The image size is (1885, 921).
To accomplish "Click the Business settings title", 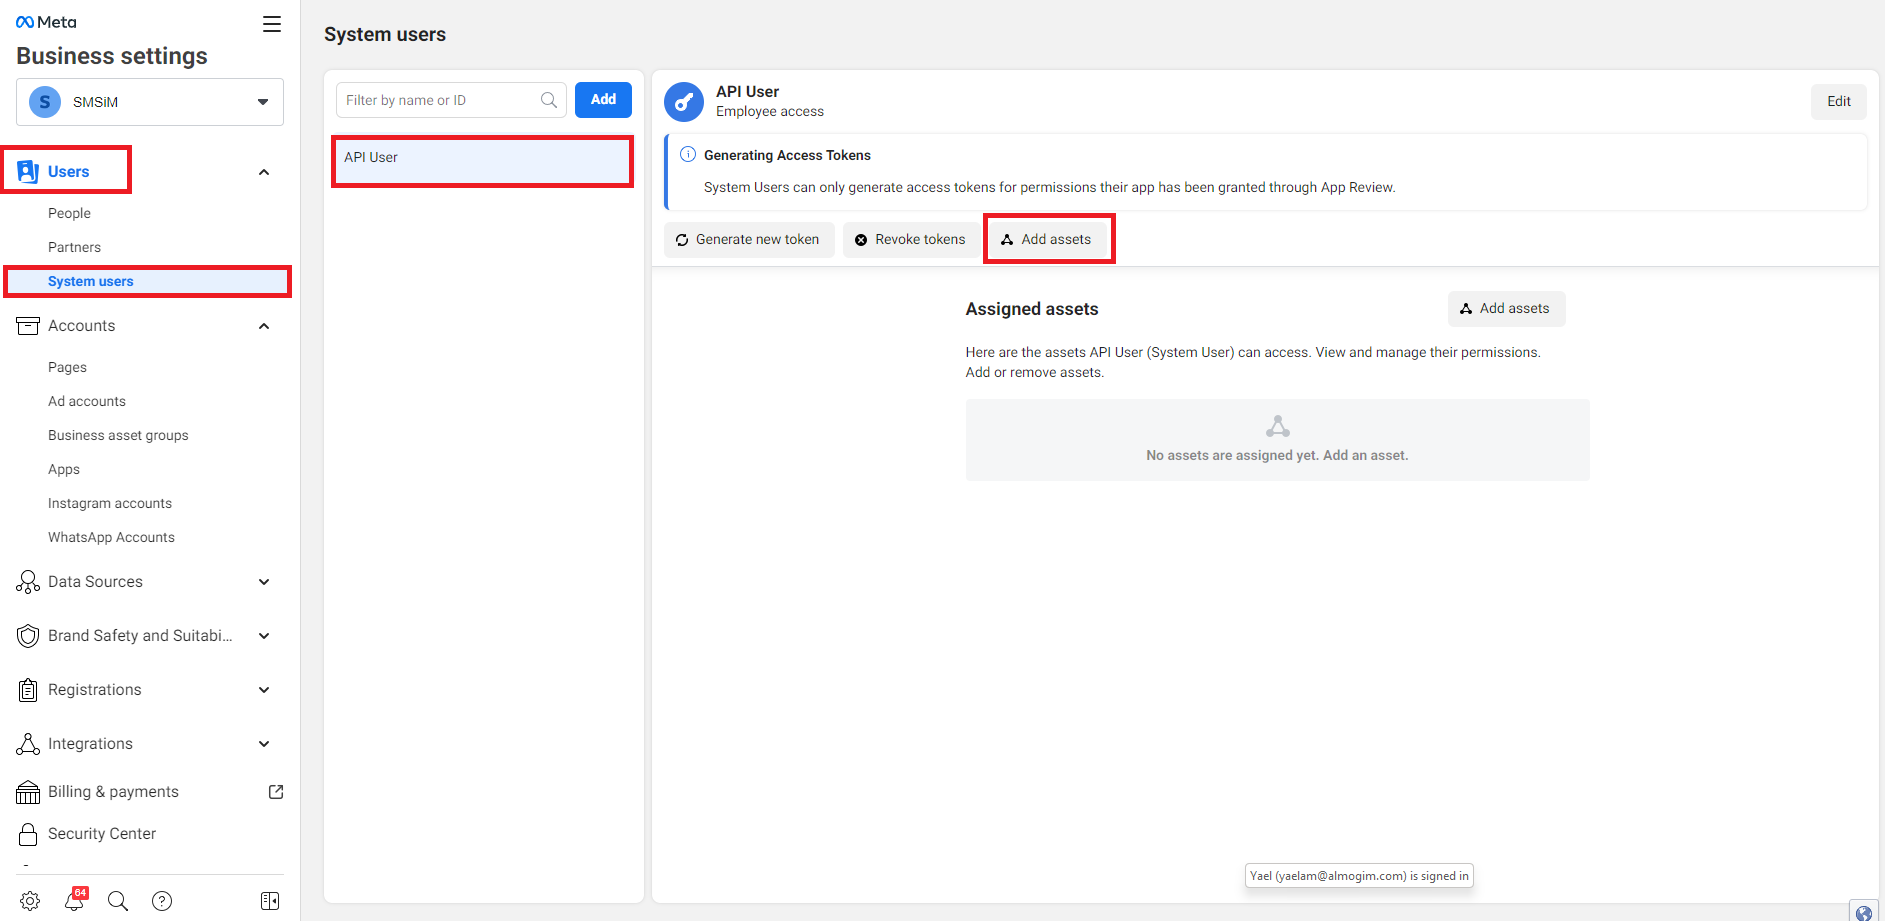I will pyautogui.click(x=112, y=56).
